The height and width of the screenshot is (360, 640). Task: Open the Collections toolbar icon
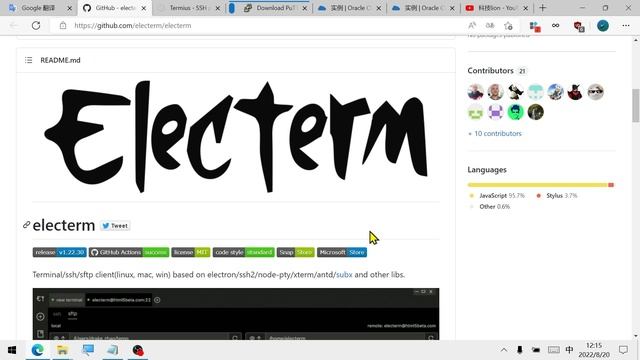coord(535,26)
